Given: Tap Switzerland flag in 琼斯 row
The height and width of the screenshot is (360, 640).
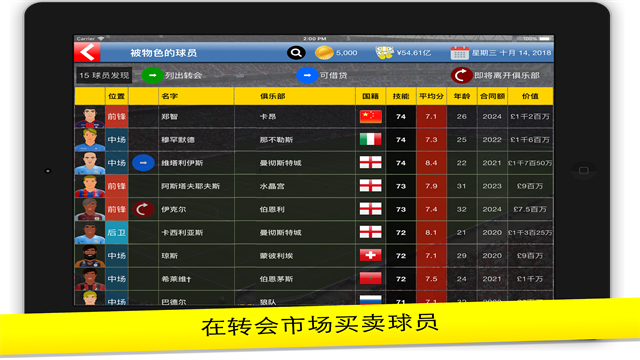Looking at the screenshot, I should coord(371,256).
